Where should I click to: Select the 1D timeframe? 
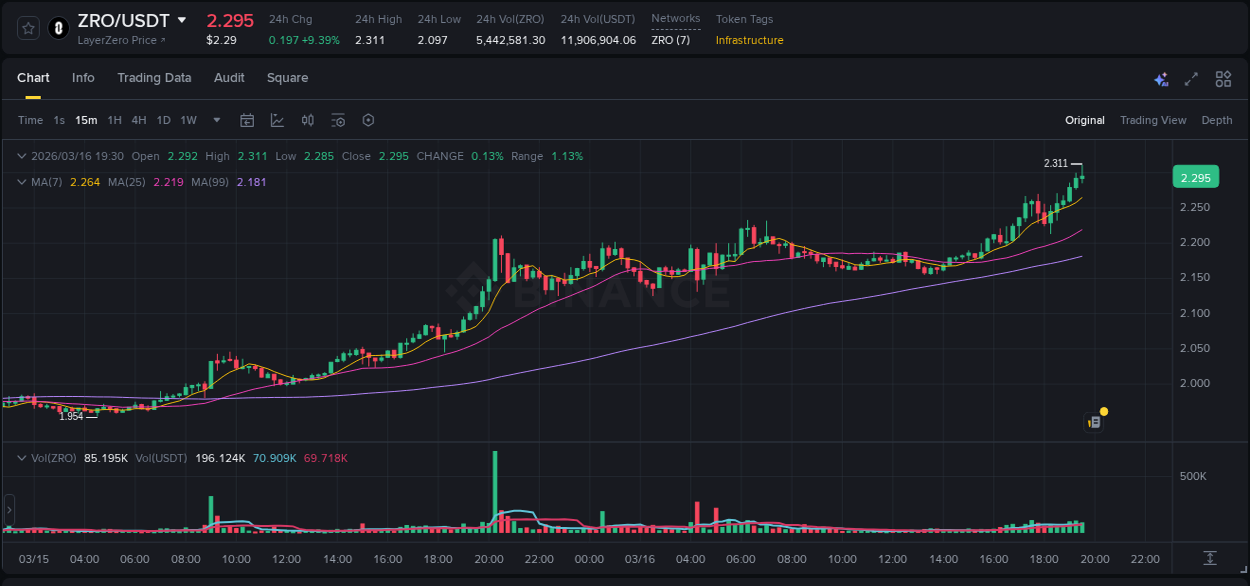[163, 120]
